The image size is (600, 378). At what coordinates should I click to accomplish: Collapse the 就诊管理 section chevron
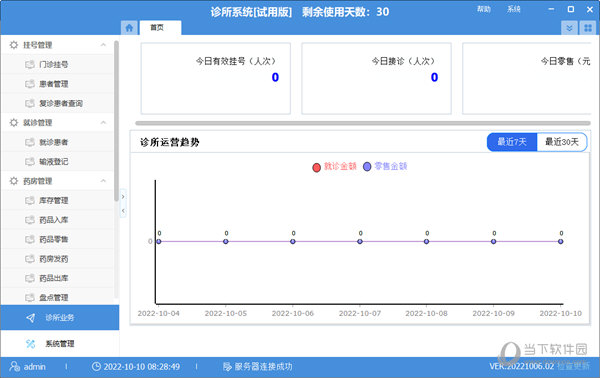[x=103, y=122]
